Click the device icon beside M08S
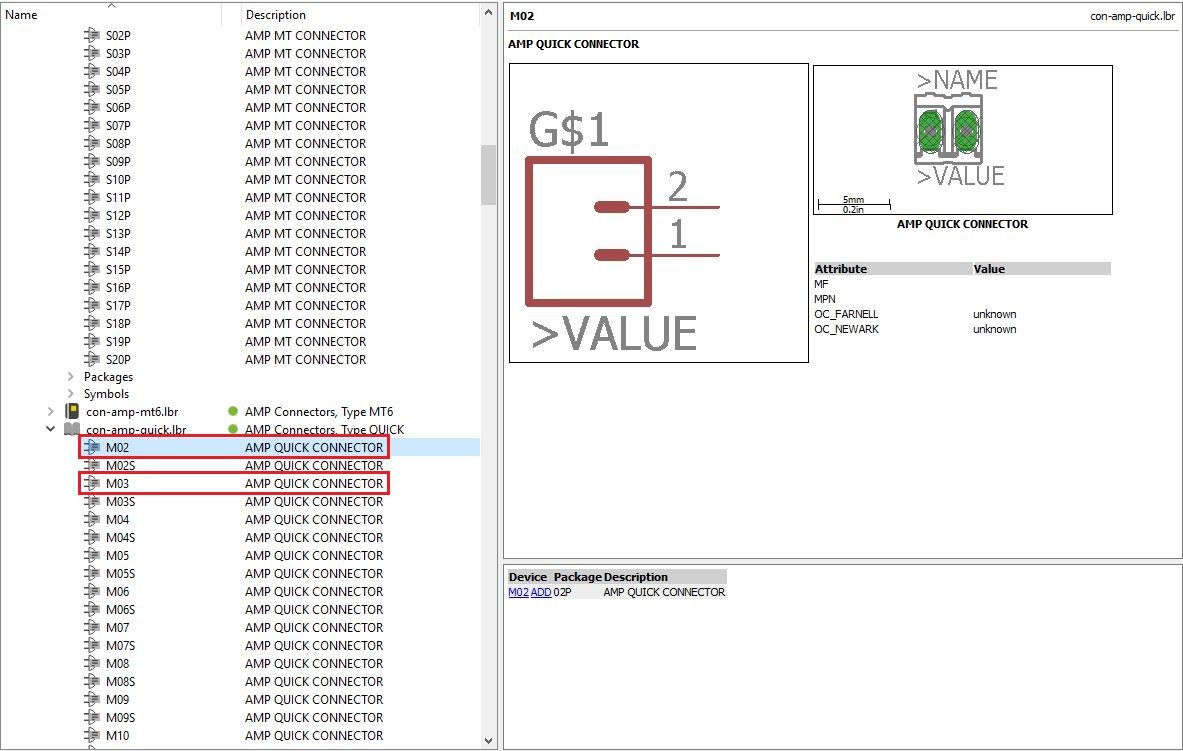 point(92,682)
